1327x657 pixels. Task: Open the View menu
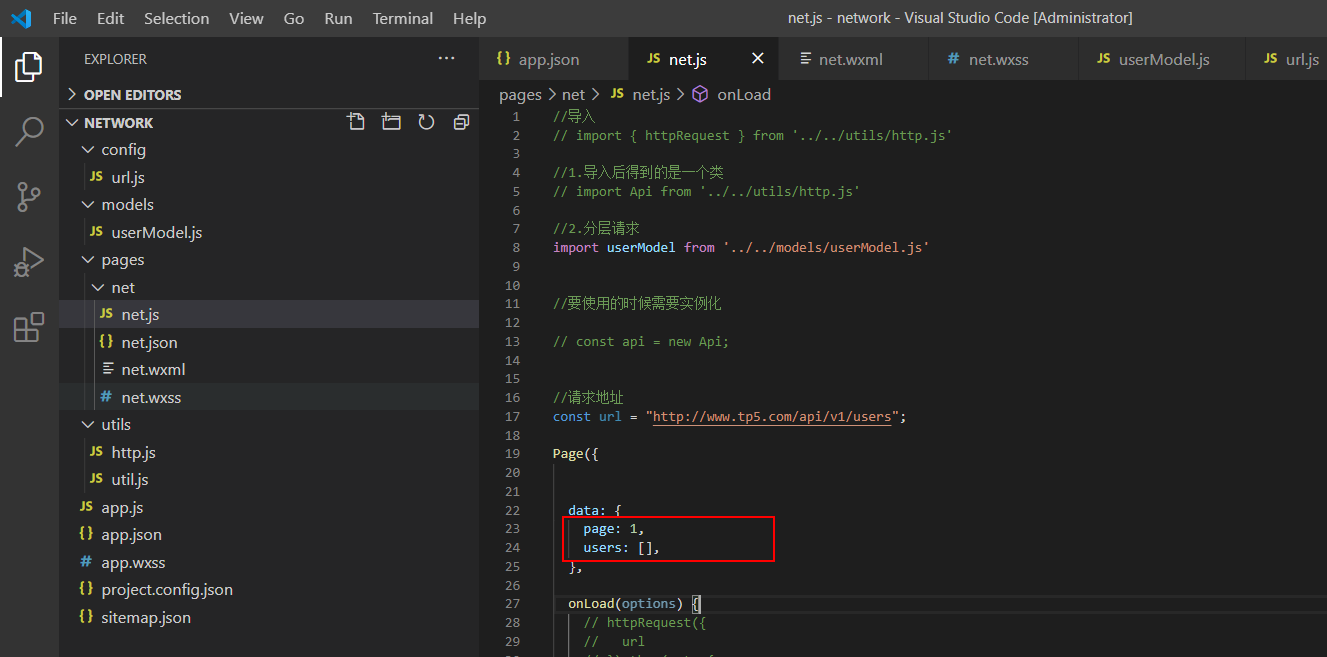click(x=246, y=18)
